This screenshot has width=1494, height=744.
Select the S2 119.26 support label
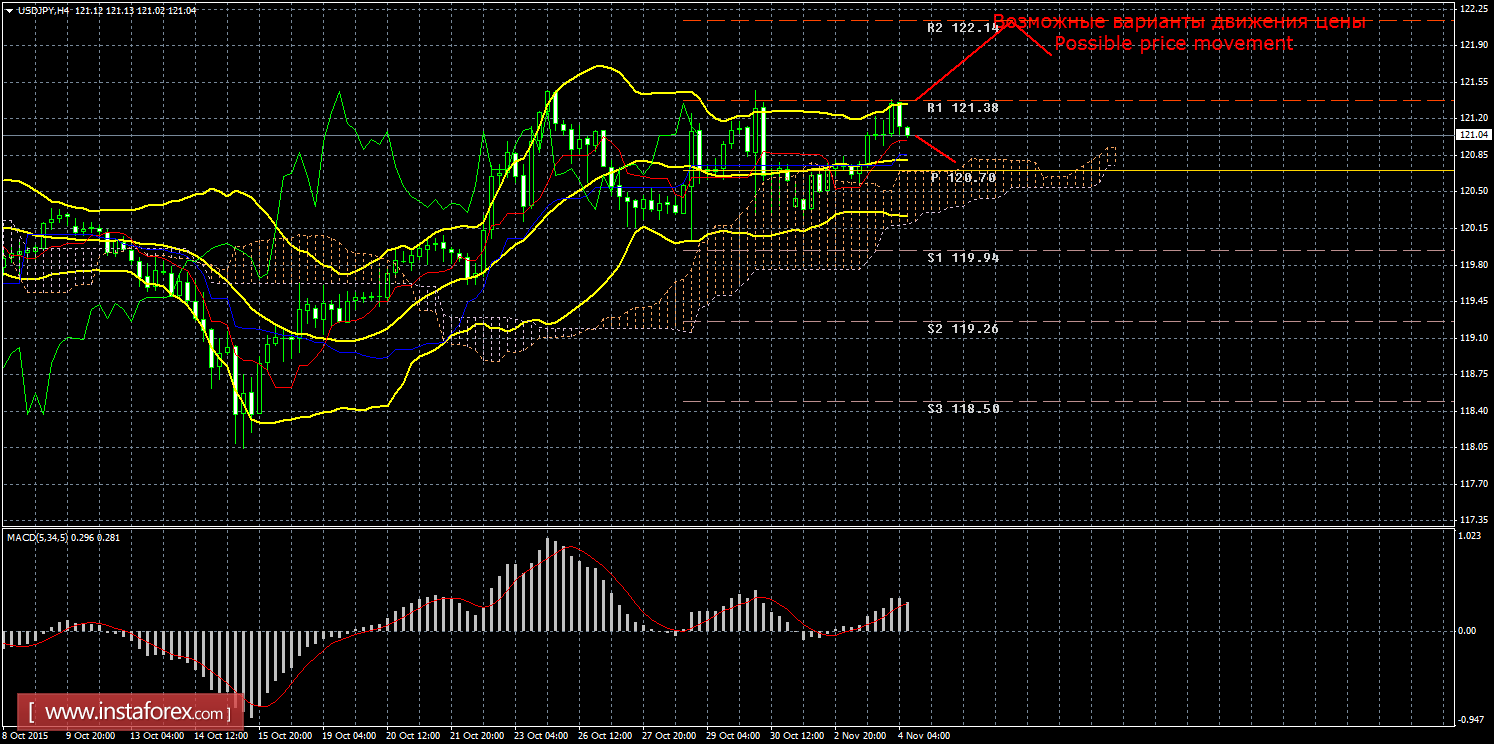click(962, 328)
